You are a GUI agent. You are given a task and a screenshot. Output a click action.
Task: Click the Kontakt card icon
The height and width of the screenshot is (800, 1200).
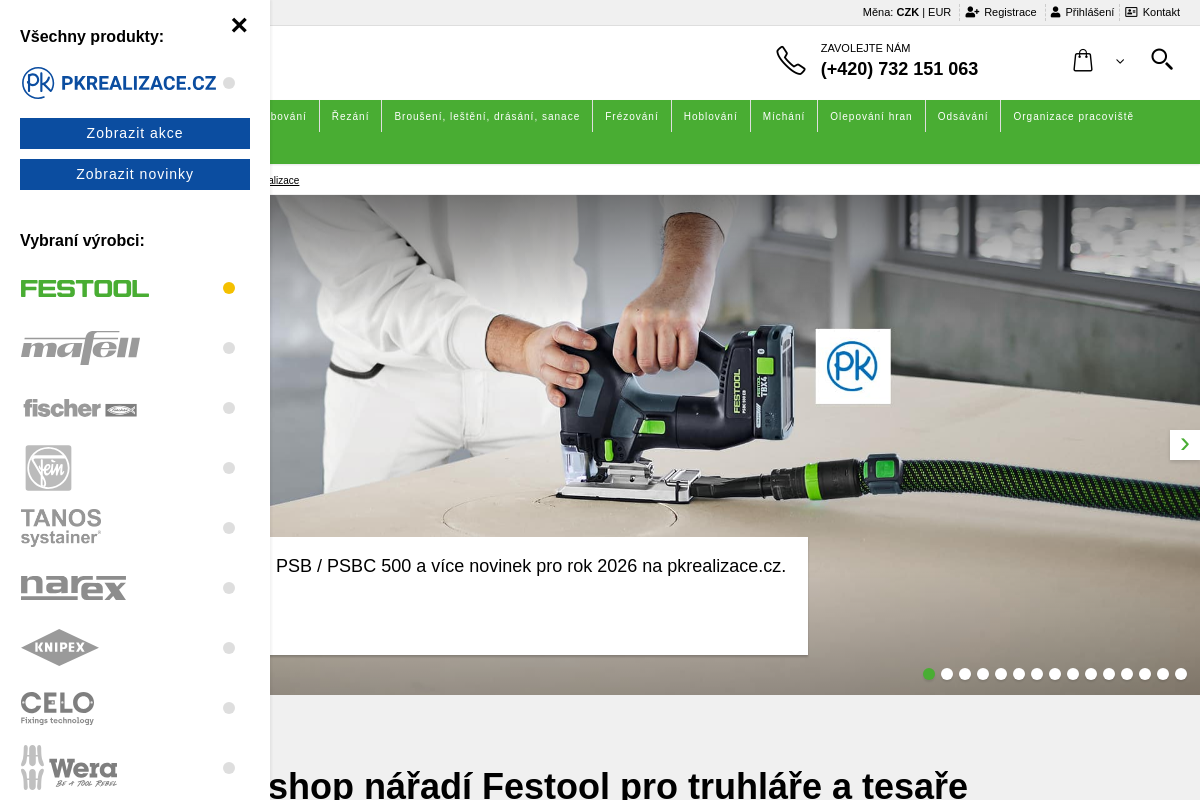point(1131,12)
